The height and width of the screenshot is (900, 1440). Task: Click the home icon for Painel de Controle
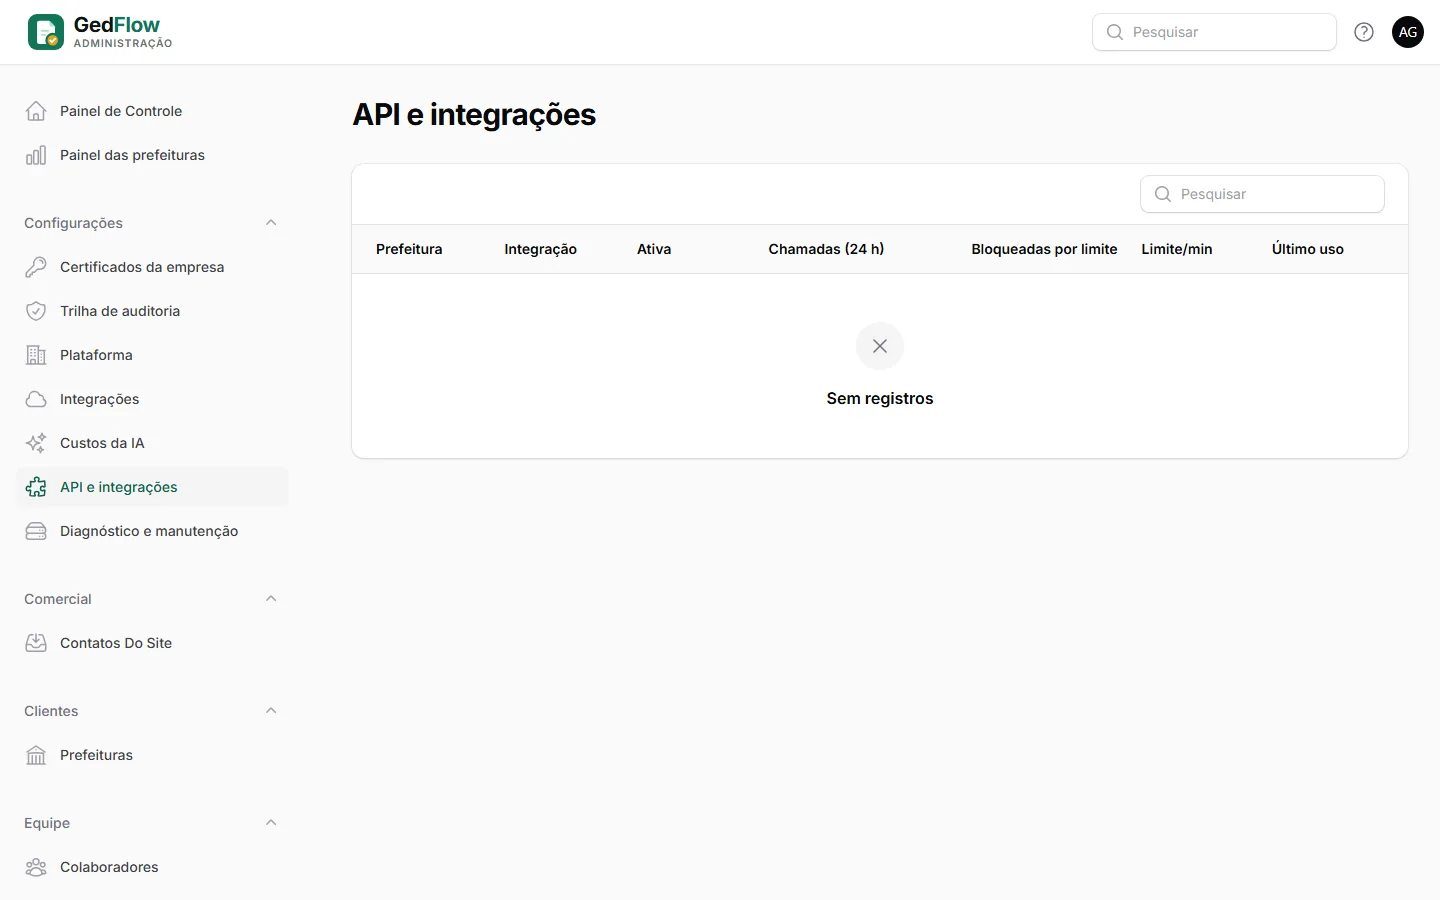point(36,111)
